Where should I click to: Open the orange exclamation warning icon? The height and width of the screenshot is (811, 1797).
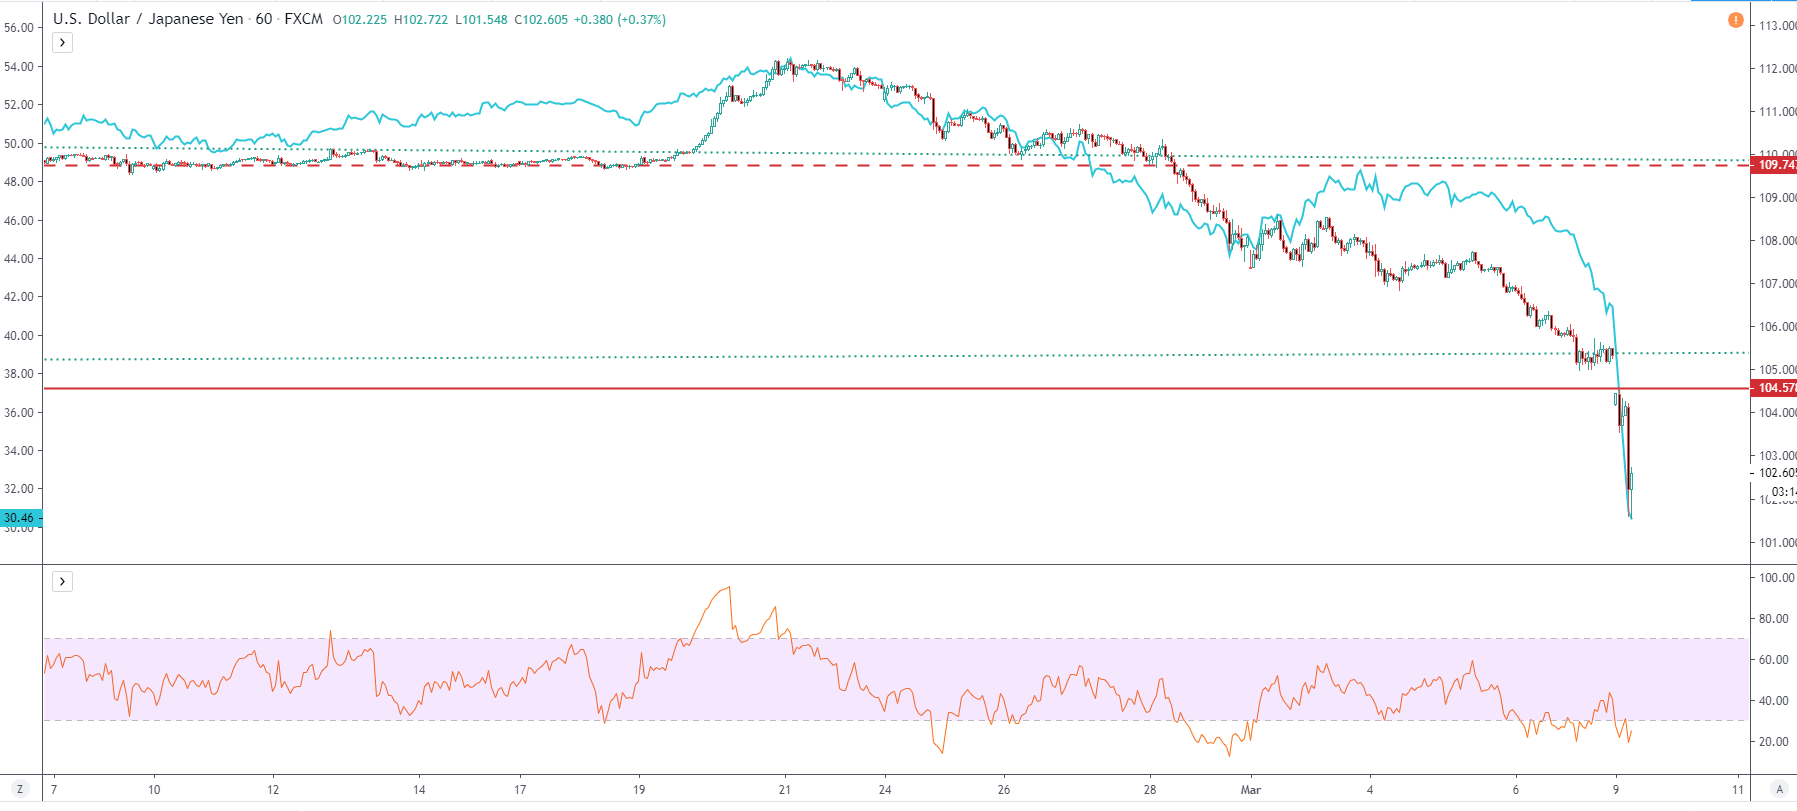tap(1736, 20)
